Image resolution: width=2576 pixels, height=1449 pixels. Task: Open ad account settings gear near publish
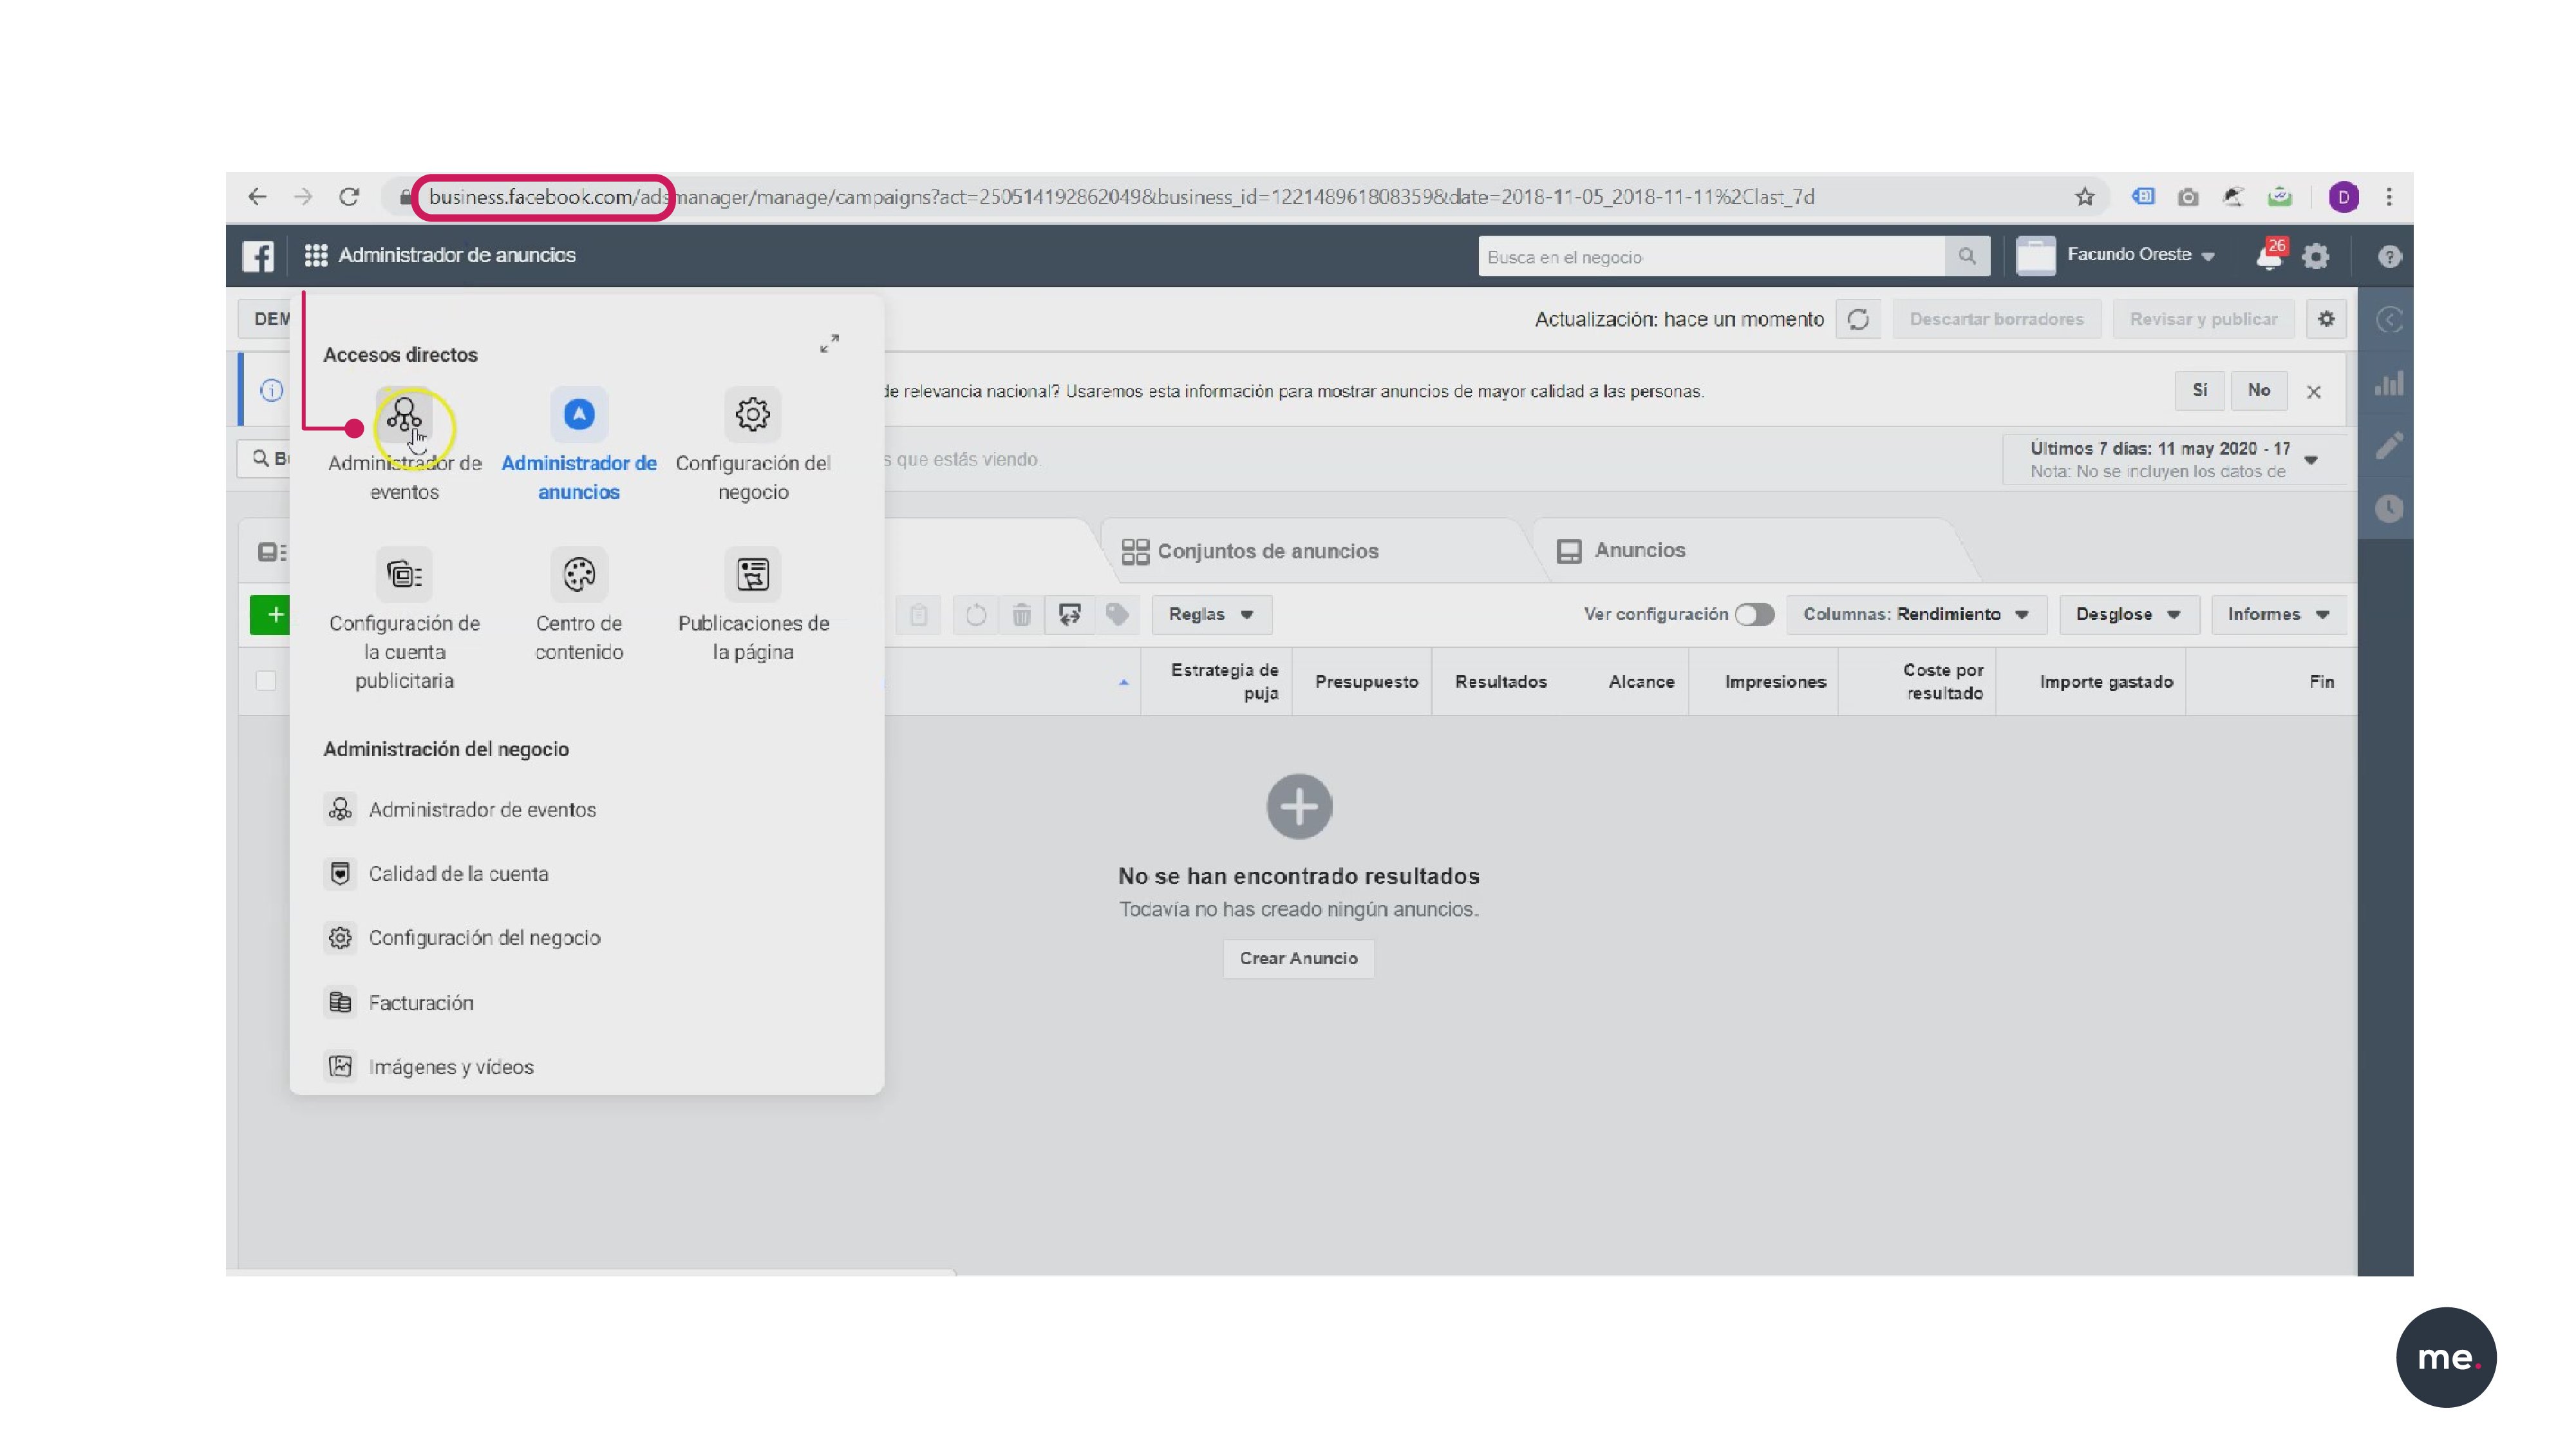[2326, 319]
